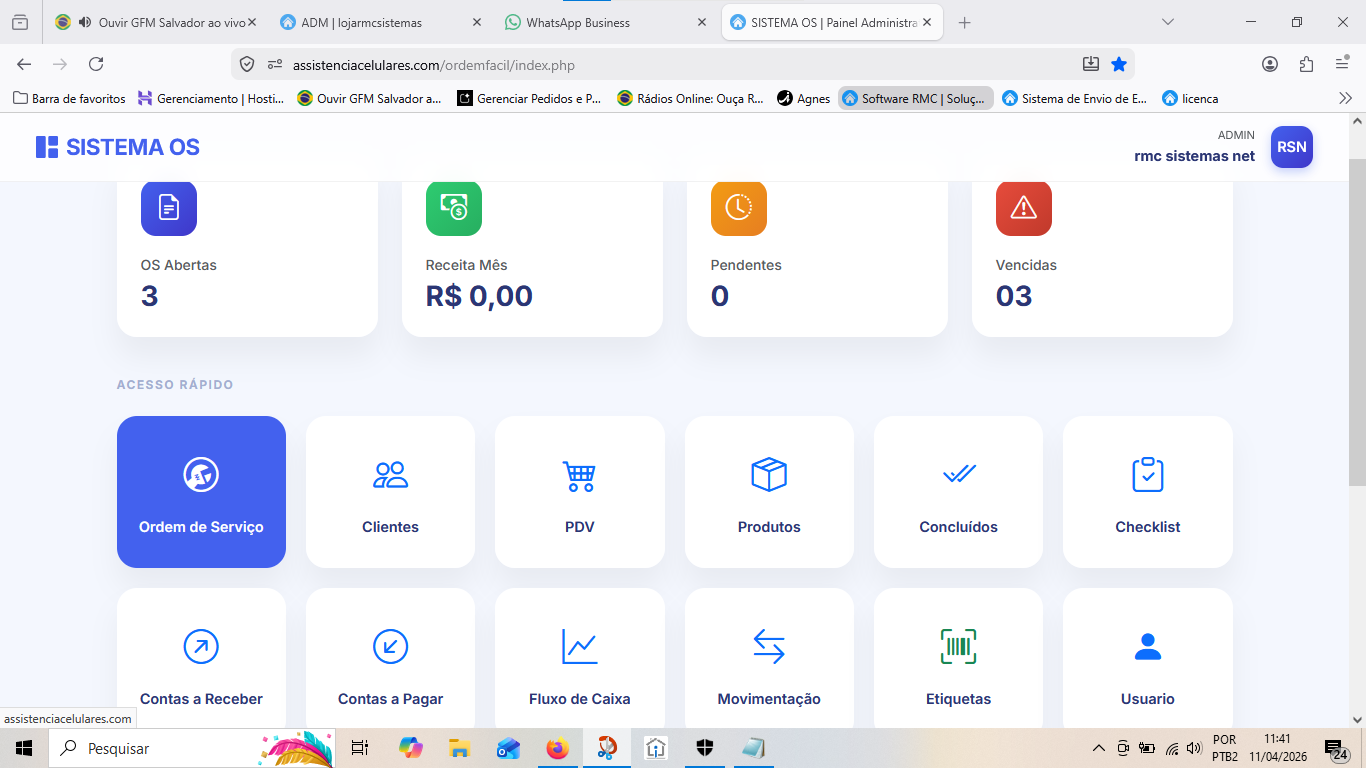Click the rmc sistemas net username

(x=1194, y=156)
